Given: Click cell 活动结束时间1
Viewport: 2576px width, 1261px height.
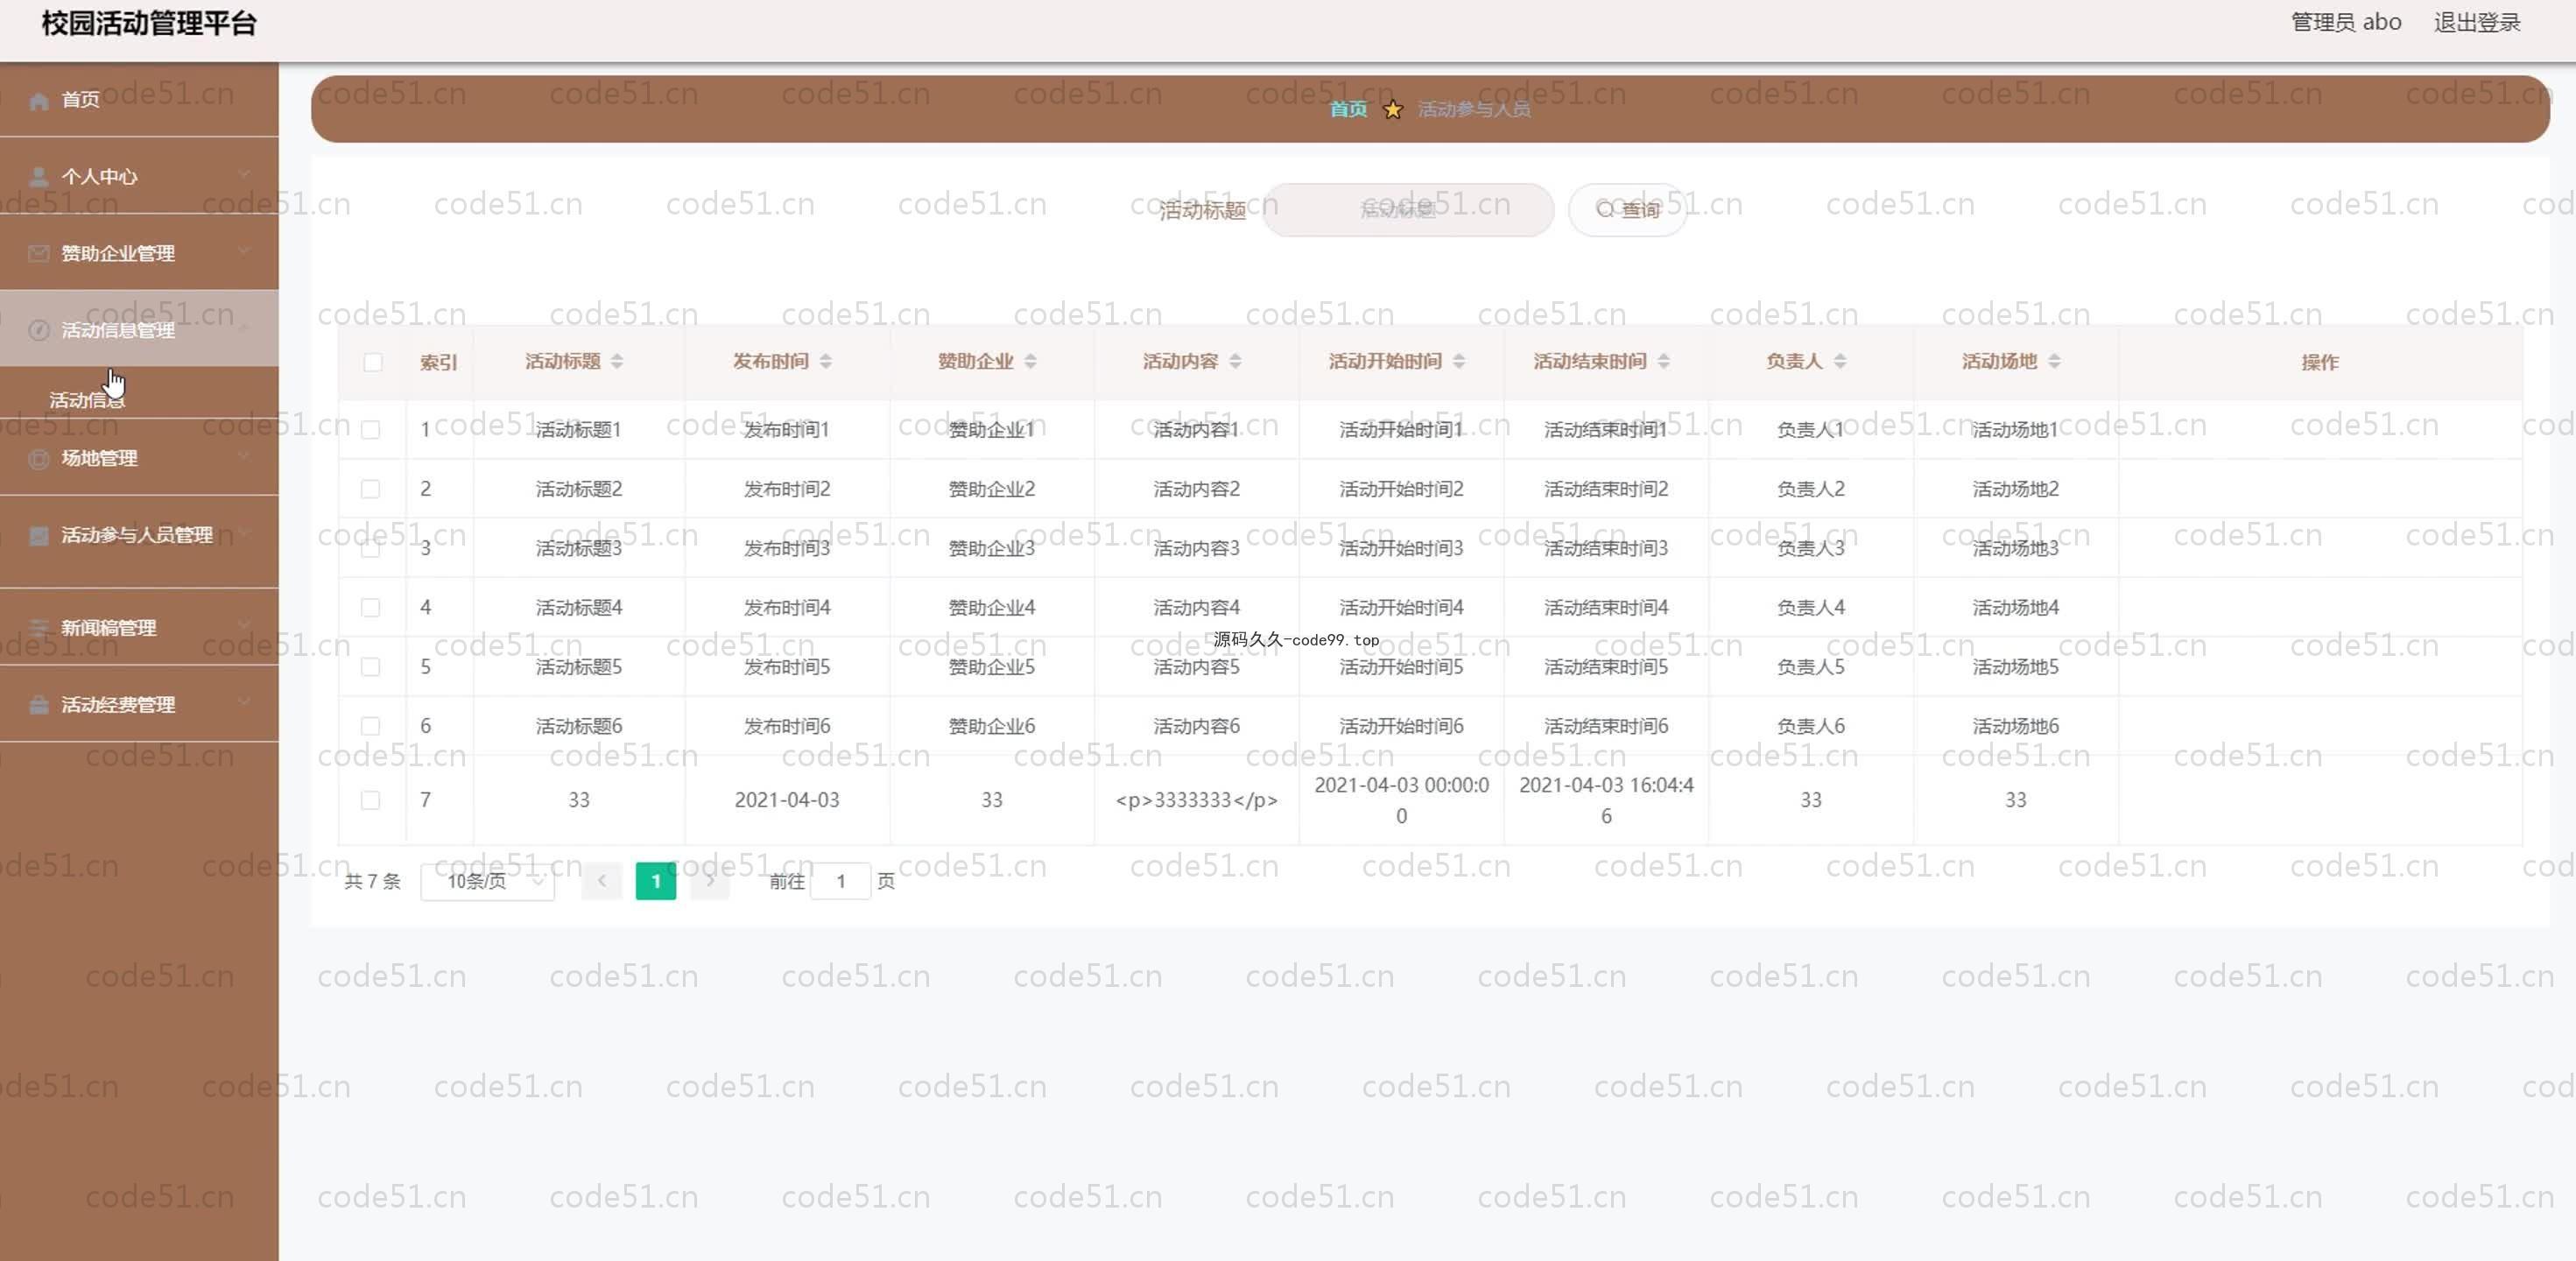Looking at the screenshot, I should coord(1606,430).
